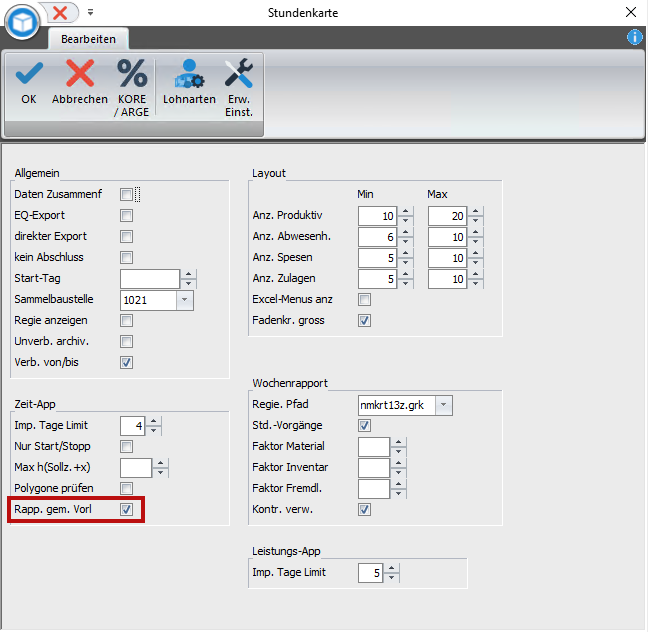Open quick access toolbar customize arrow
This screenshot has width=648, height=632.
[91, 12]
